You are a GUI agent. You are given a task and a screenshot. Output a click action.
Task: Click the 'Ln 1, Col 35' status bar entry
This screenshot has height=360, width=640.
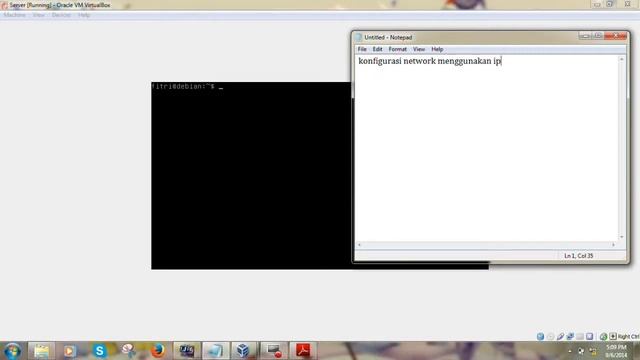click(x=578, y=256)
